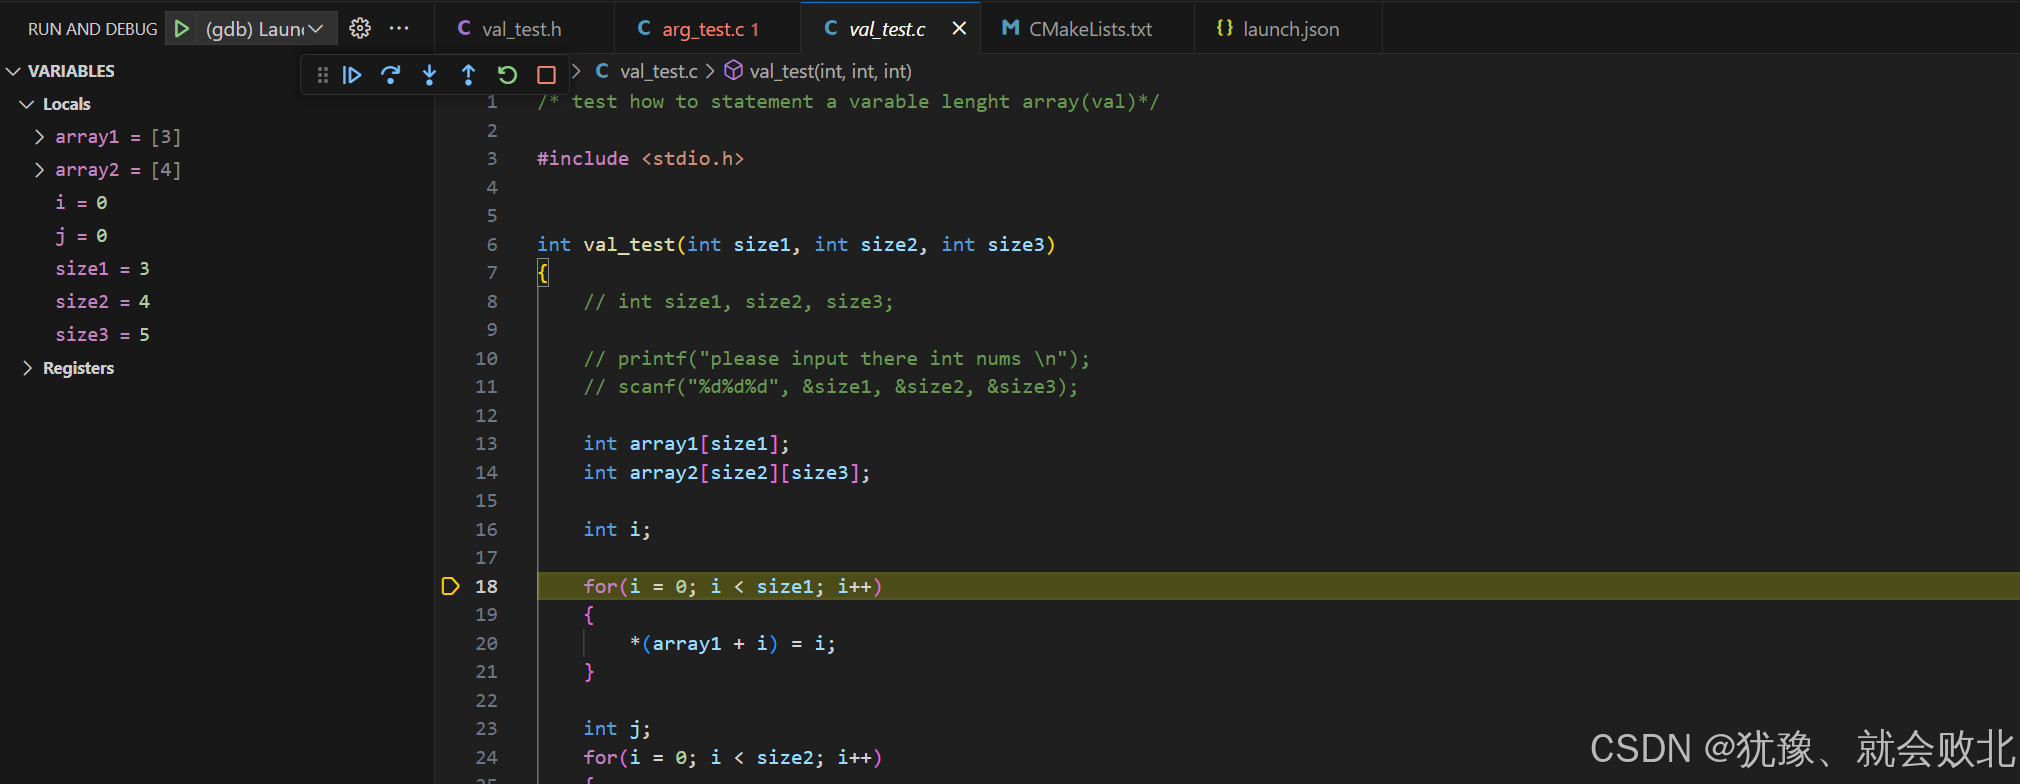Step Into the function call
This screenshot has height=784, width=2020.
430,75
